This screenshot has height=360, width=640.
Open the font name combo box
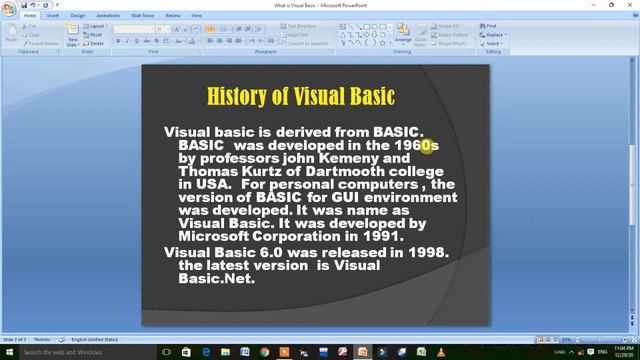134,29
